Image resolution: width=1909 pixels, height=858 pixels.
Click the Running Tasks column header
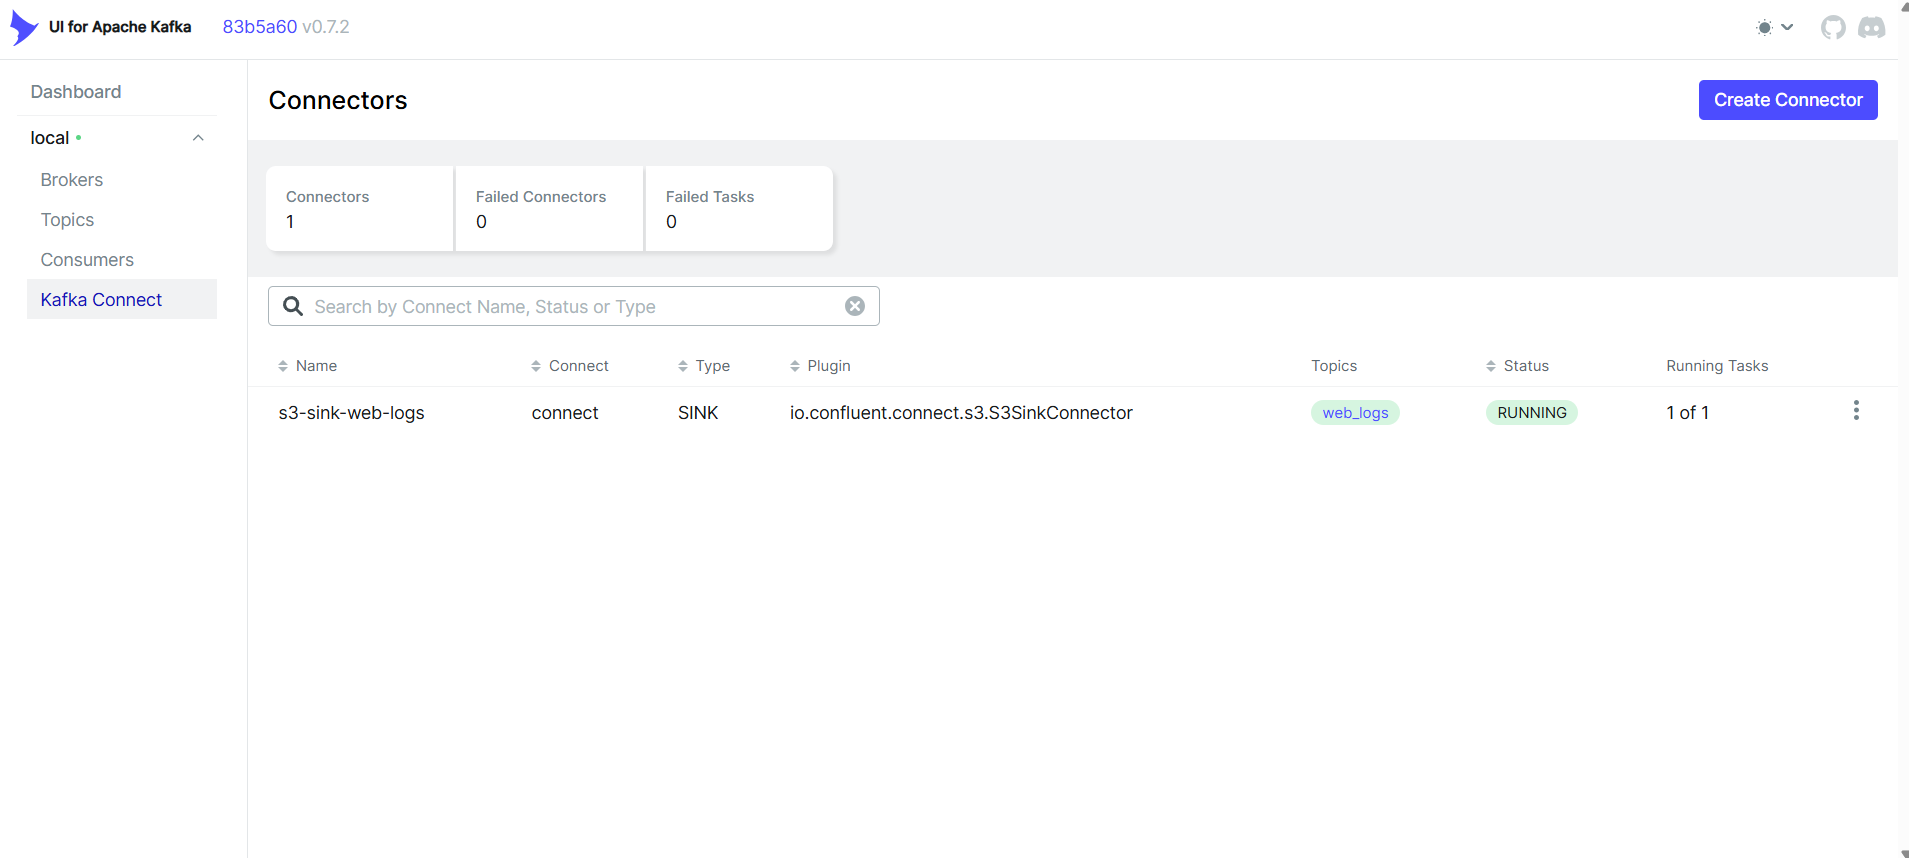point(1717,366)
